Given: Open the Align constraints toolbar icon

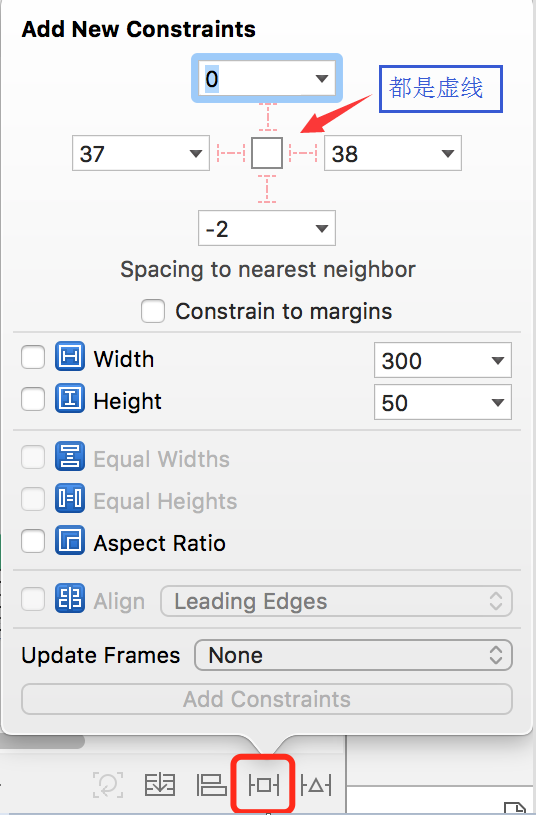Looking at the screenshot, I should [212, 784].
